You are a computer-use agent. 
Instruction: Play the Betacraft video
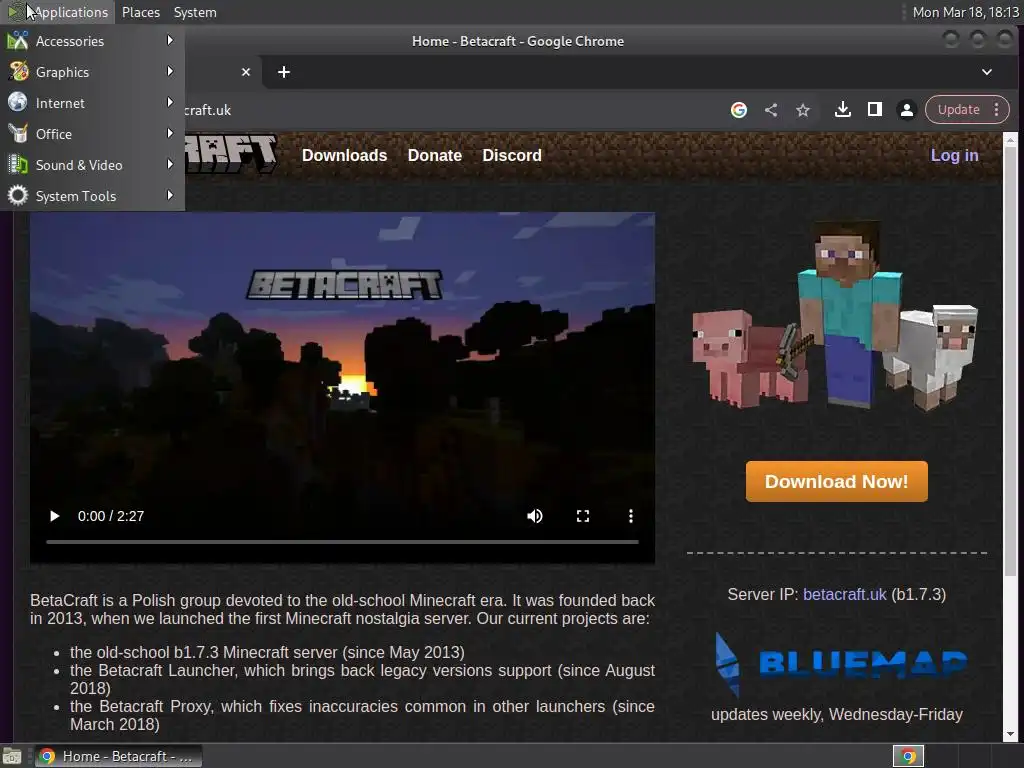[55, 516]
